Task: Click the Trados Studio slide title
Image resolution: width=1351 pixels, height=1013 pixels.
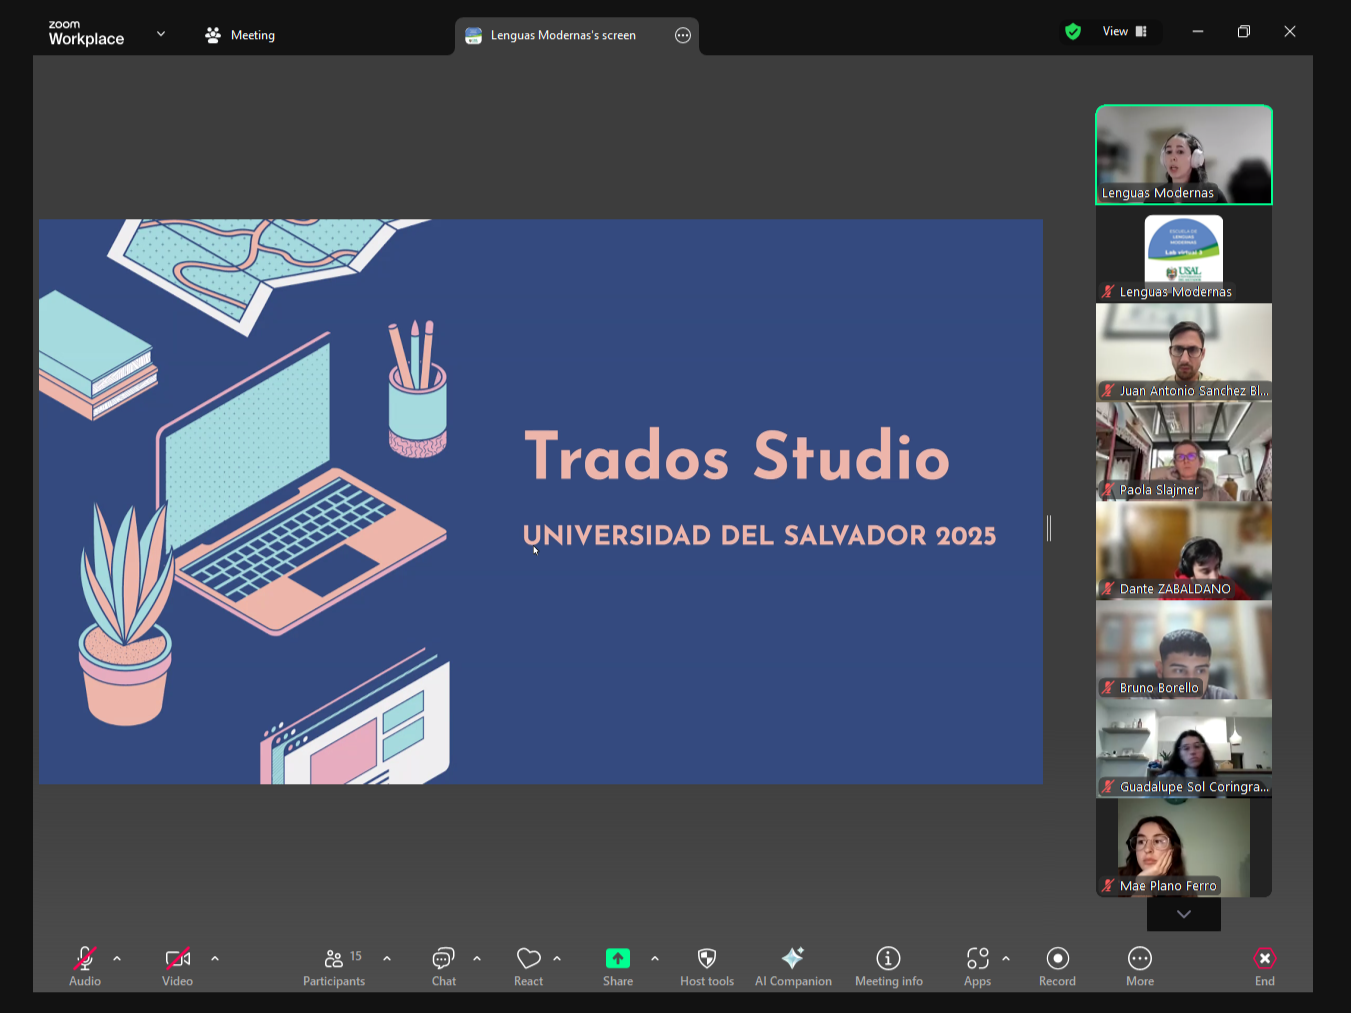Action: click(737, 456)
